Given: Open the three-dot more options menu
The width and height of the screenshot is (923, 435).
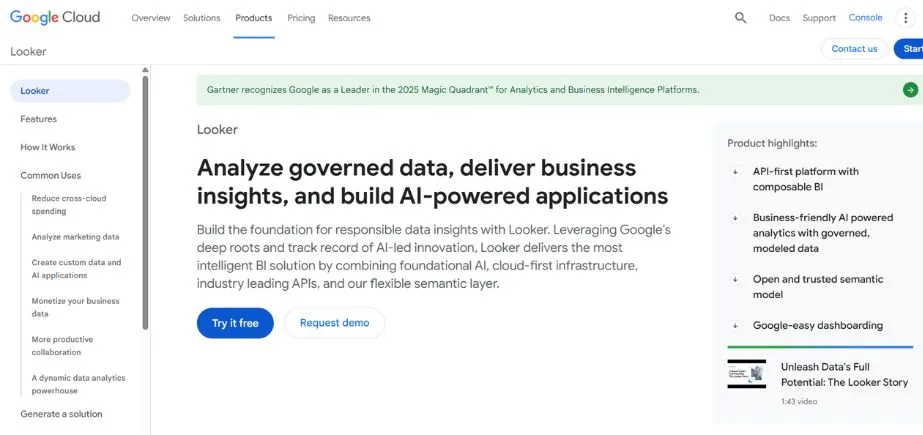Looking at the screenshot, I should tap(905, 18).
